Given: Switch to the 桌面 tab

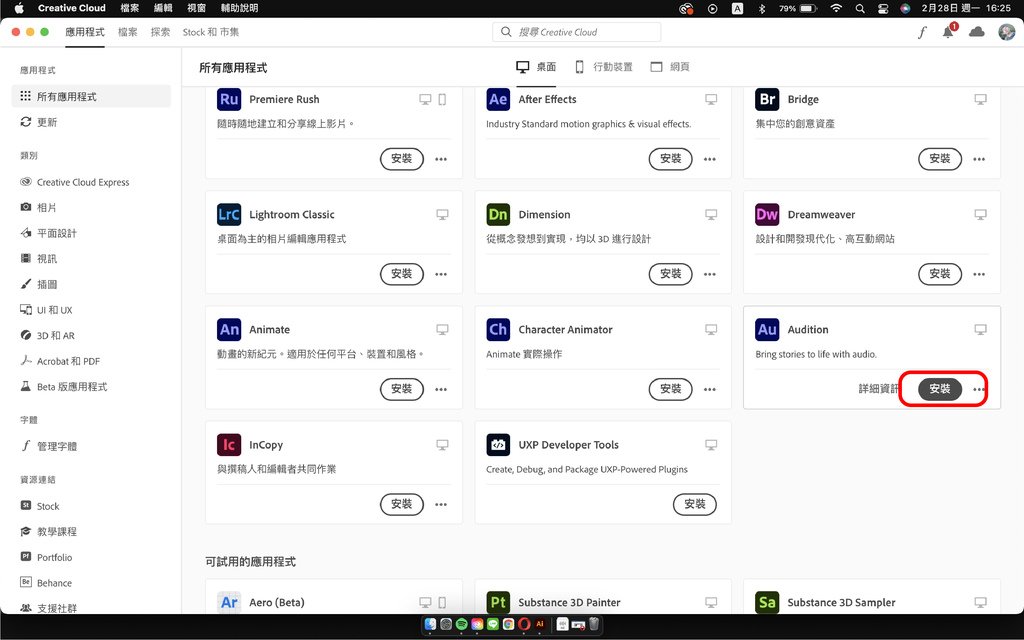Looking at the screenshot, I should (x=536, y=67).
